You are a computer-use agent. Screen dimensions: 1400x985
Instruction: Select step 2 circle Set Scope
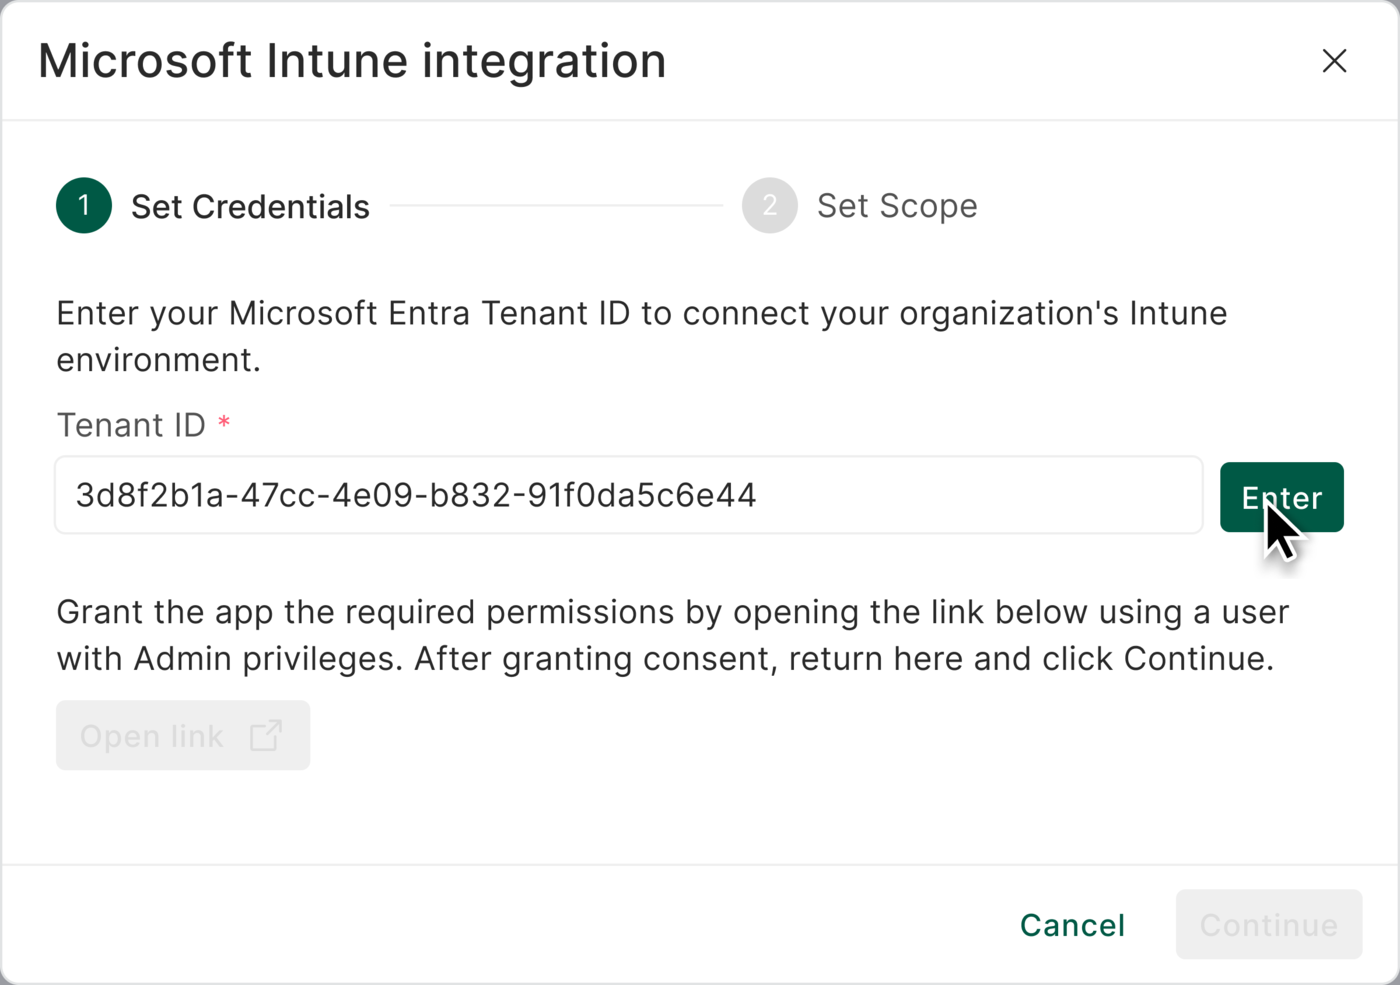(770, 206)
